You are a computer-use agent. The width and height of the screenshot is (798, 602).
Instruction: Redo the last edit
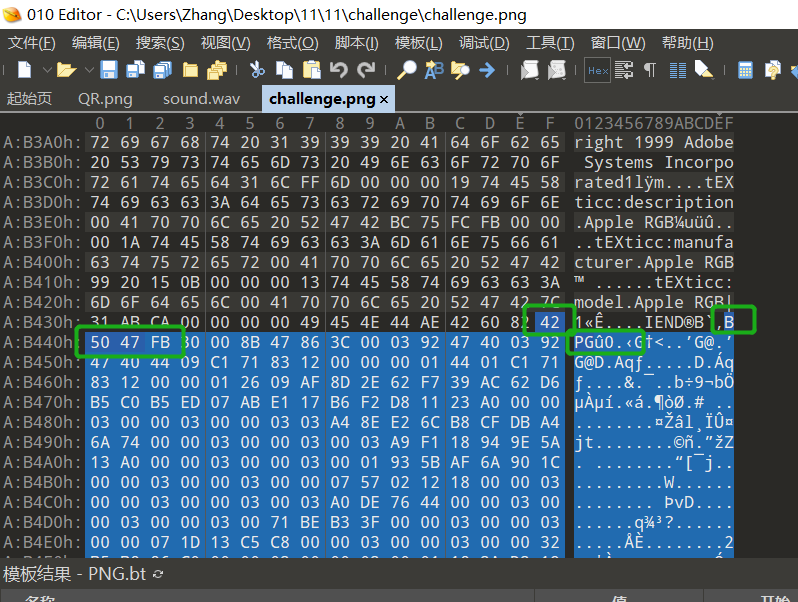pyautogui.click(x=366, y=70)
